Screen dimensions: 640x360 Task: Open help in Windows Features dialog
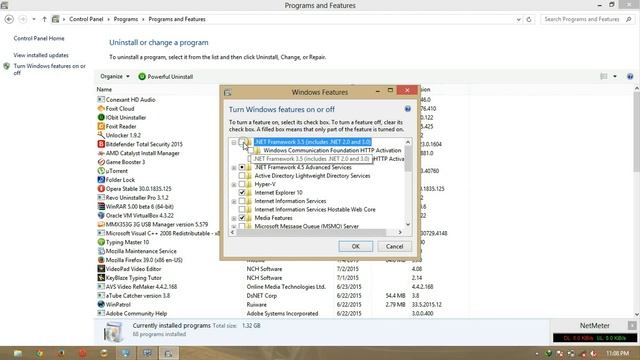pyautogui.click(x=407, y=109)
